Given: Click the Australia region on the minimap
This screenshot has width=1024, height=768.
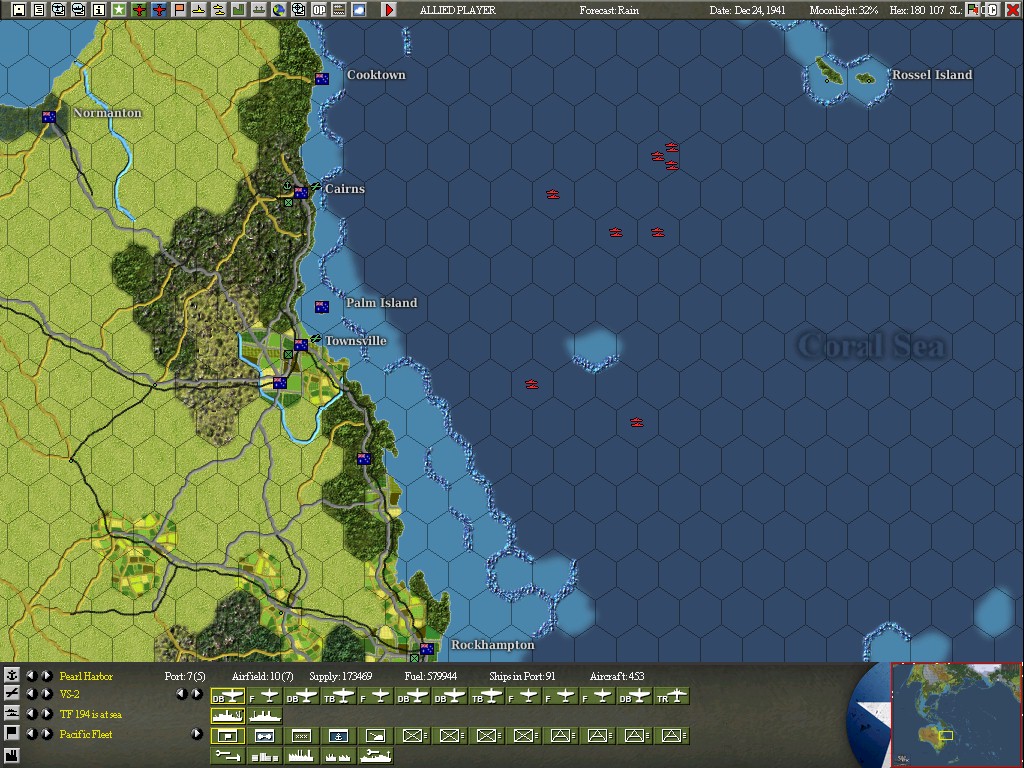Looking at the screenshot, I should [928, 737].
